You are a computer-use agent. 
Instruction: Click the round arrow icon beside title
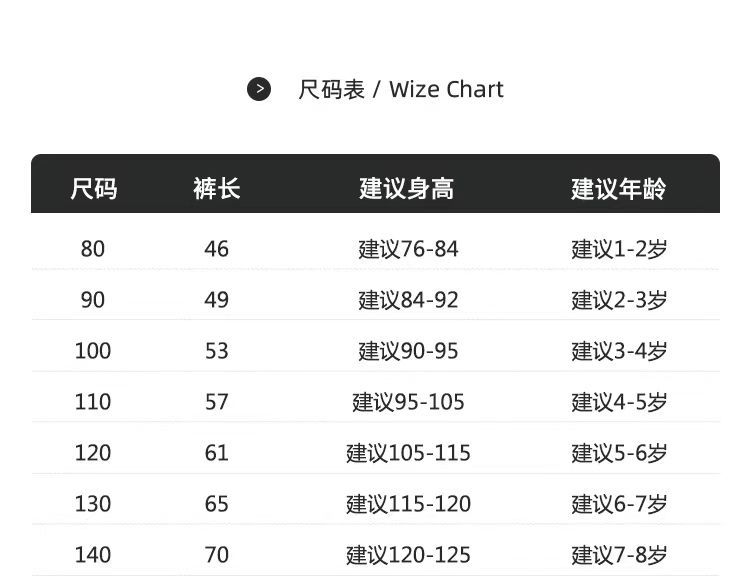pos(259,89)
